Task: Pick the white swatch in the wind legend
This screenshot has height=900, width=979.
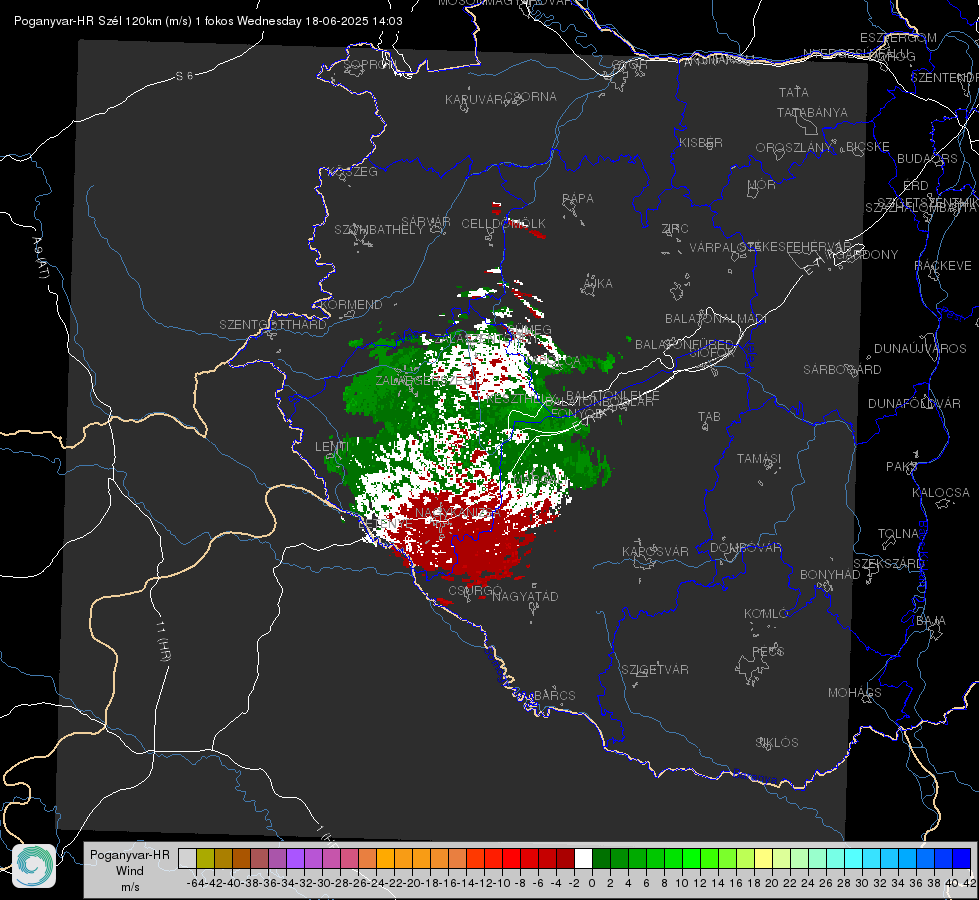Action: 583,858
